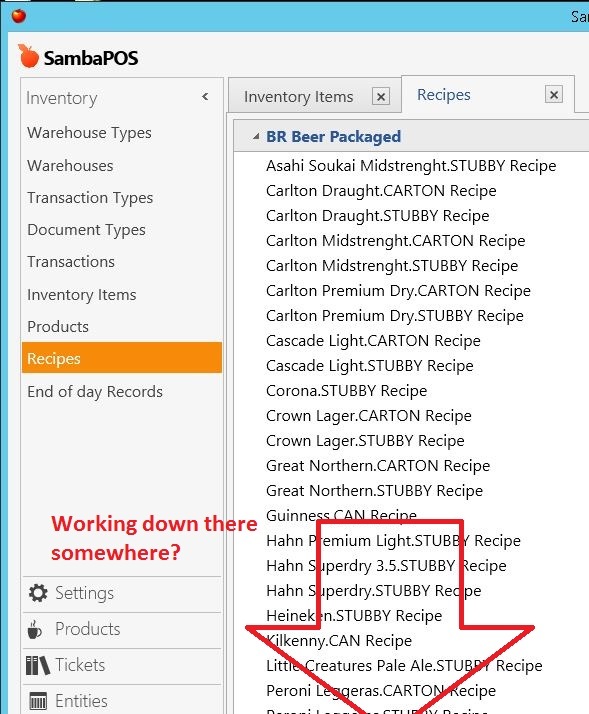This screenshot has width=589, height=714.
Task: Select highlighted Recipes sidebar item
Action: pyautogui.click(x=122, y=358)
